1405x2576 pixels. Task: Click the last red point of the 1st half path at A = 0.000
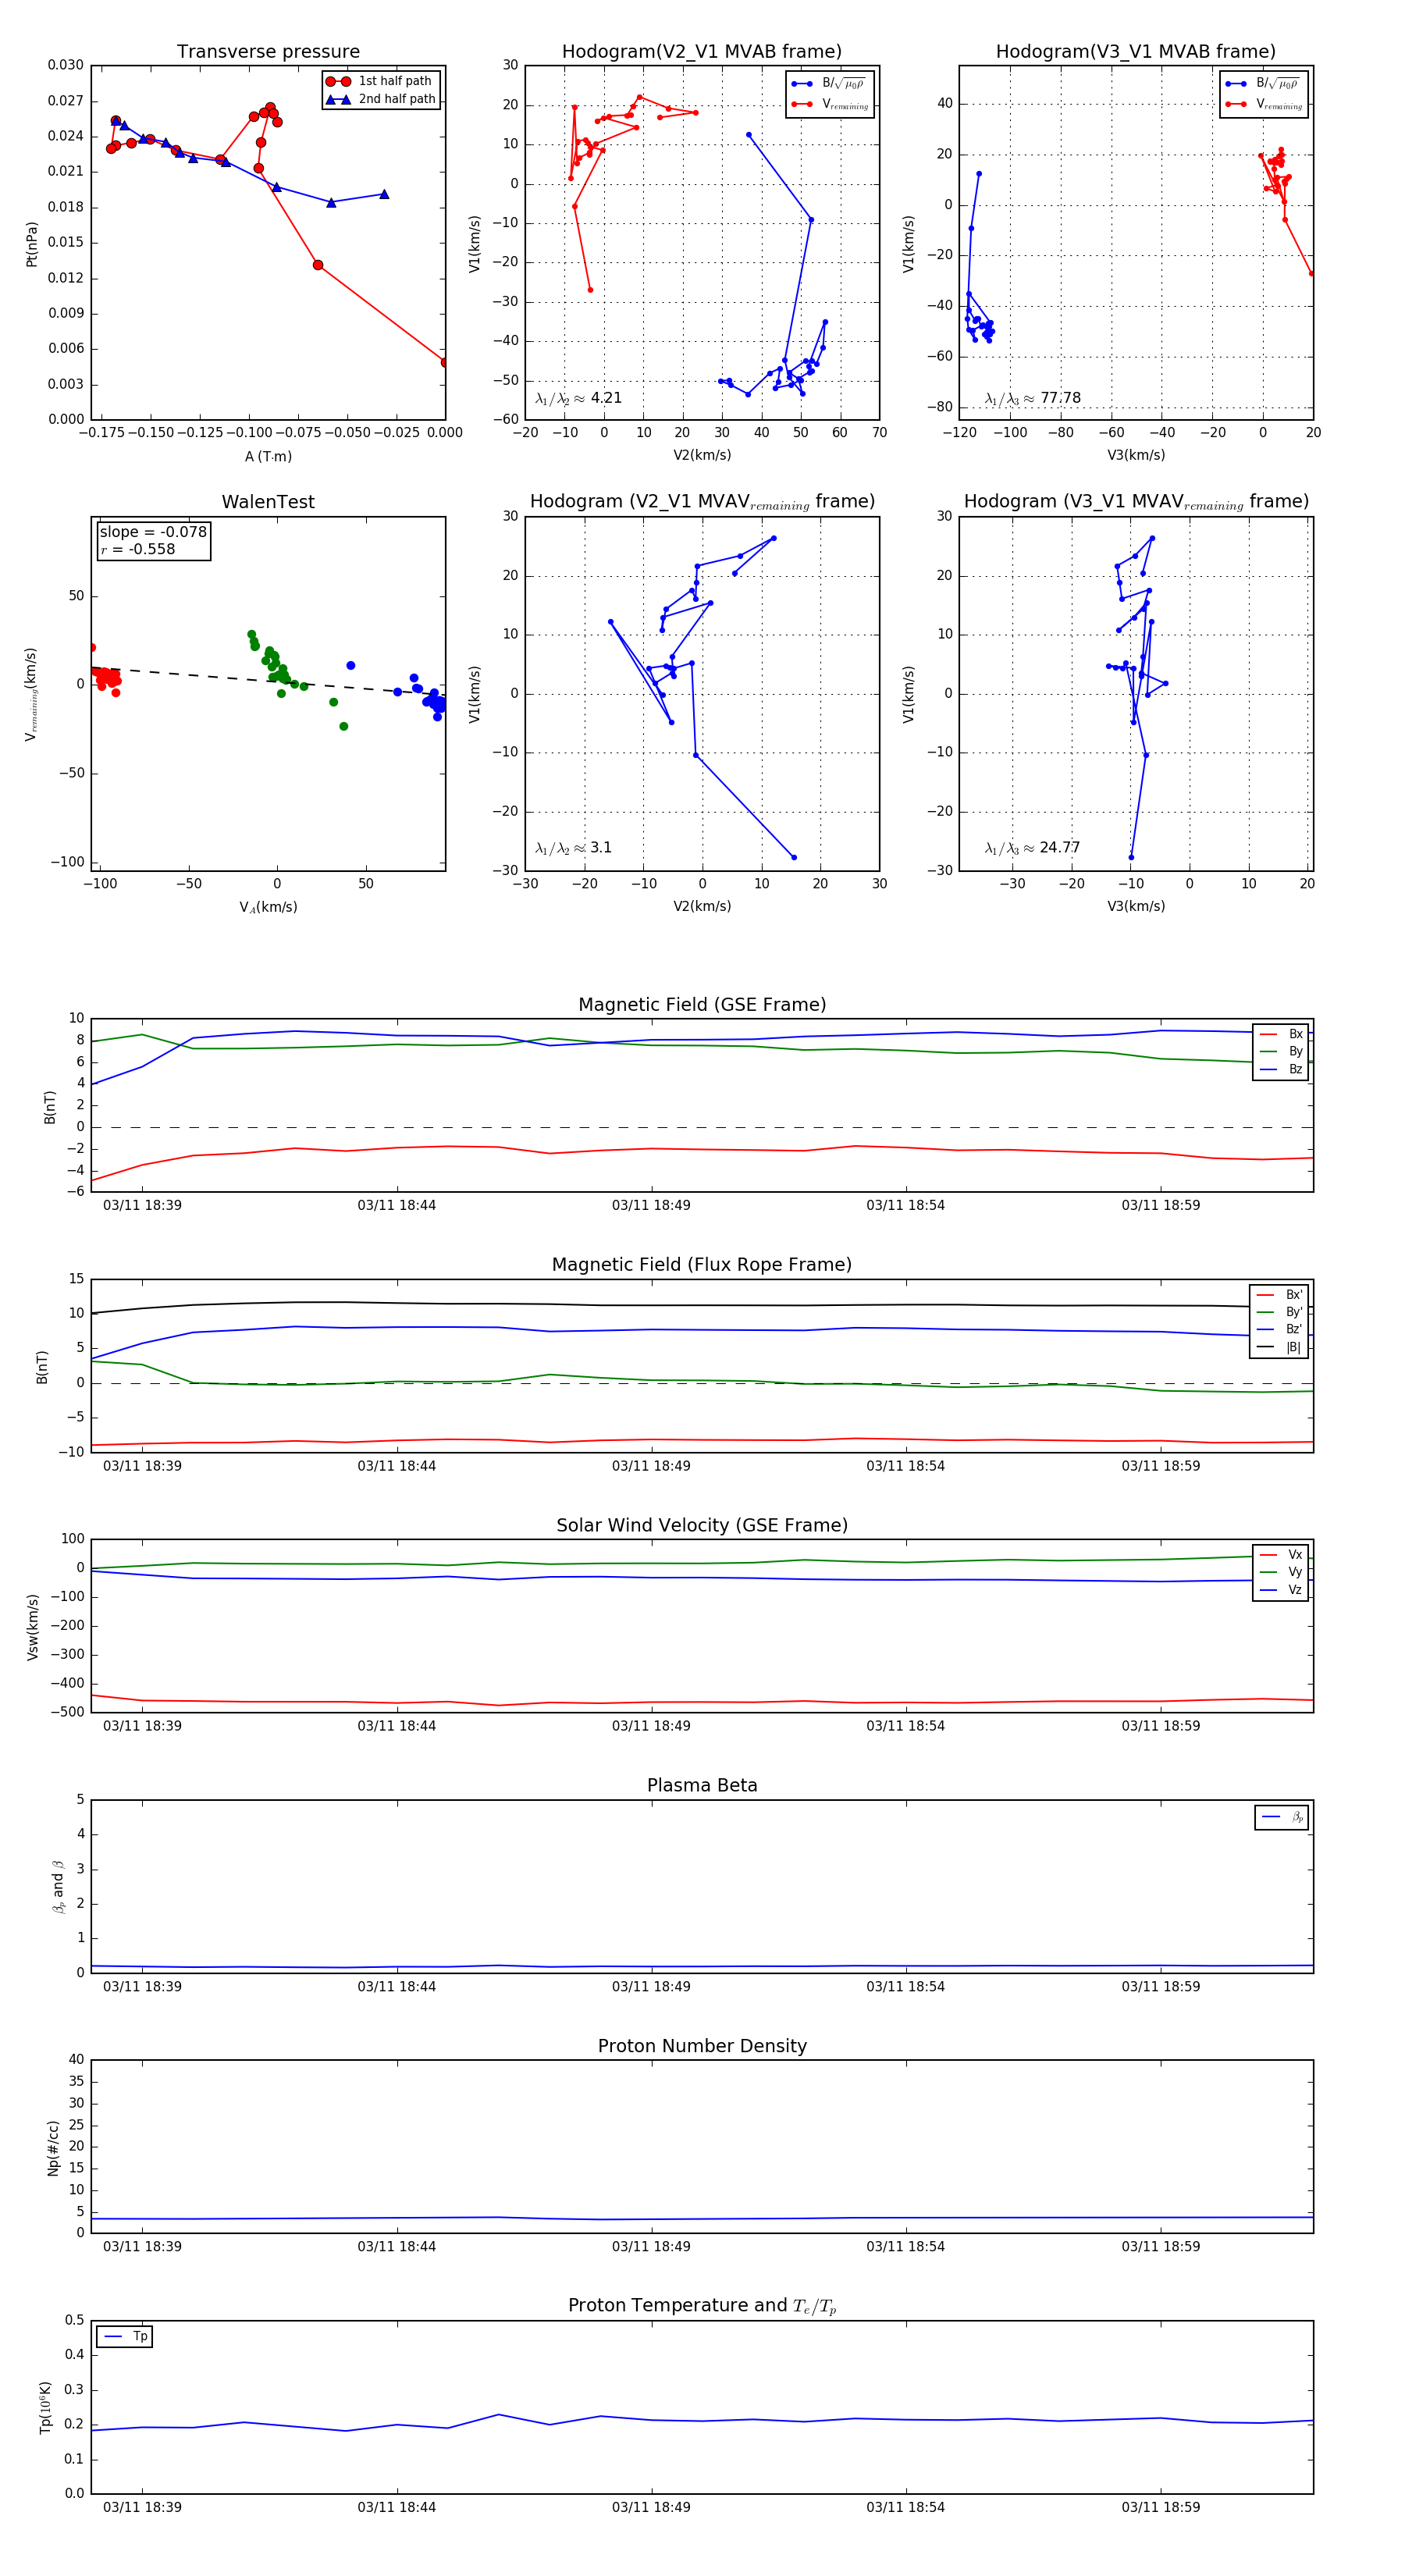[445, 362]
